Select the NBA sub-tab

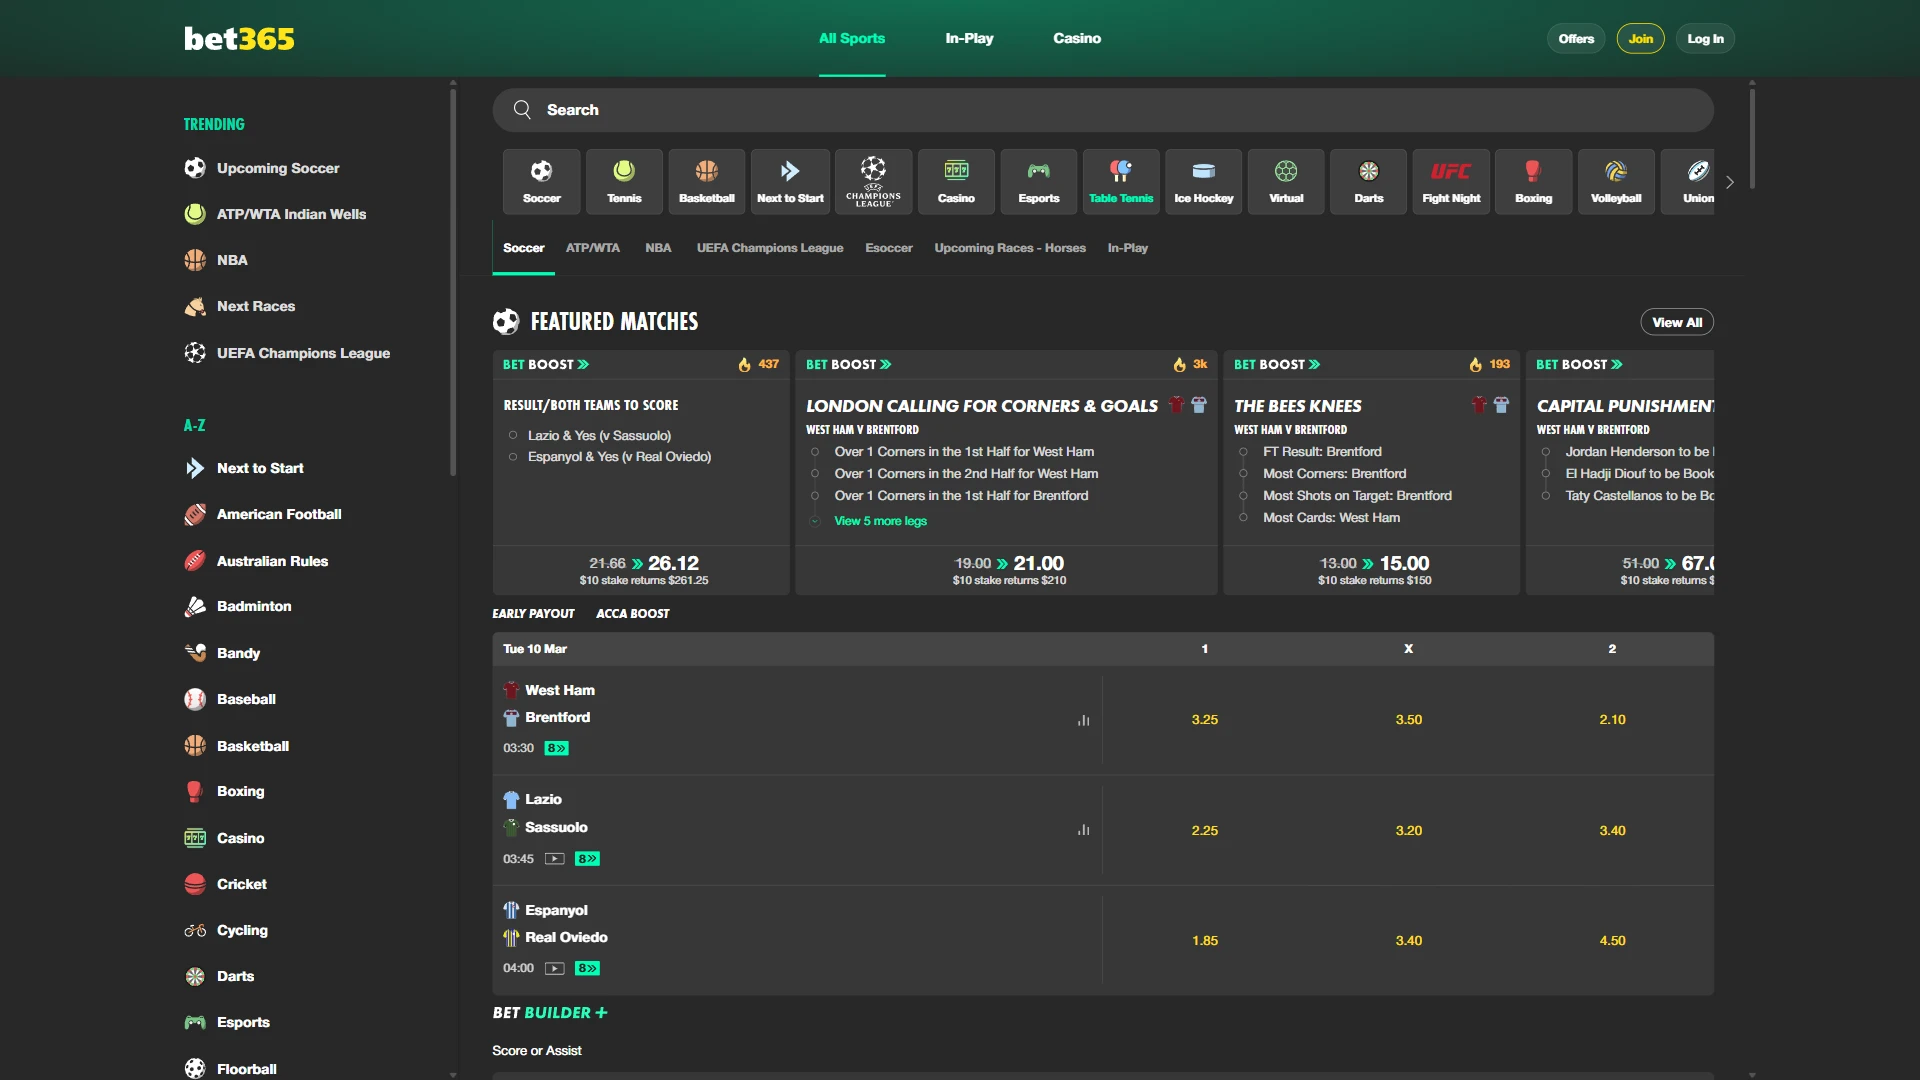658,248
